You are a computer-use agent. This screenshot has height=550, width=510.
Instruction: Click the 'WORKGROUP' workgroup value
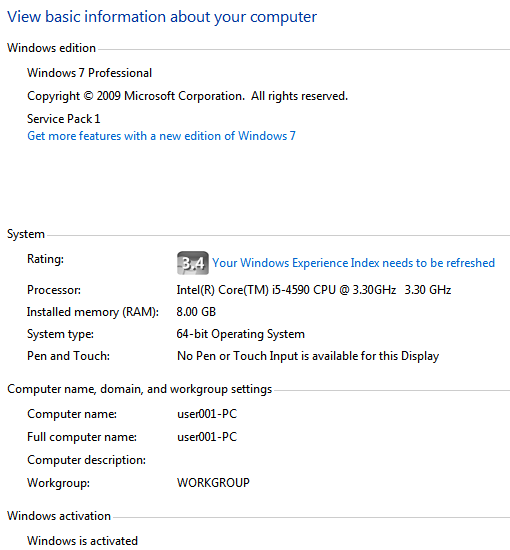pos(213,483)
